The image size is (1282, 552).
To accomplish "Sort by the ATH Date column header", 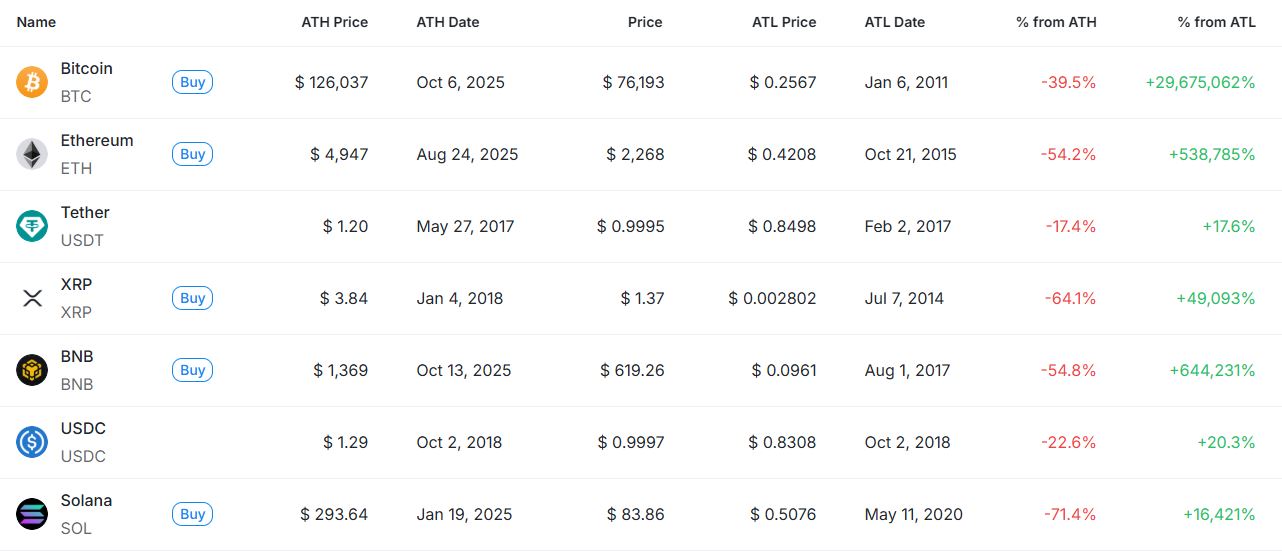I will pos(448,22).
